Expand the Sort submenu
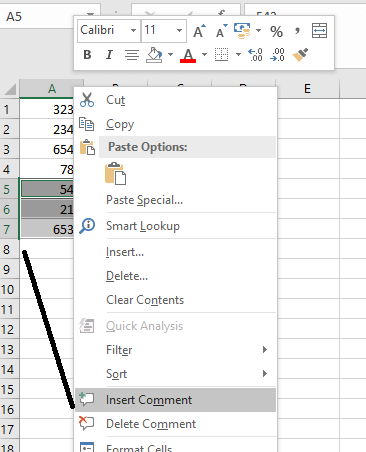This screenshot has height=452, width=366. [x=265, y=373]
